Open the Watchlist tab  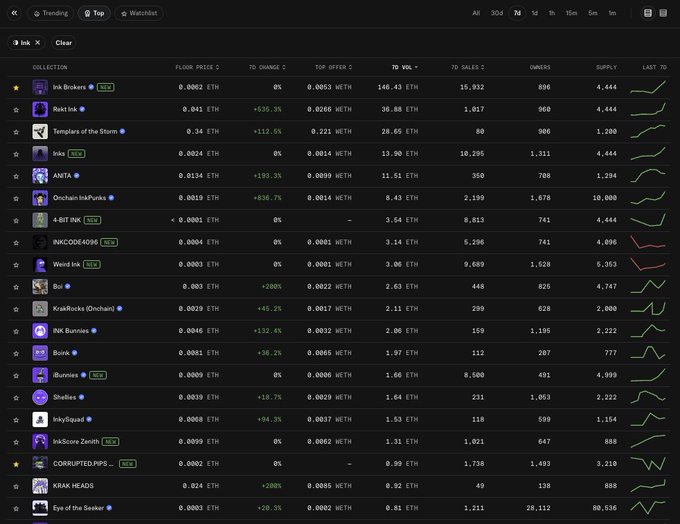point(139,13)
